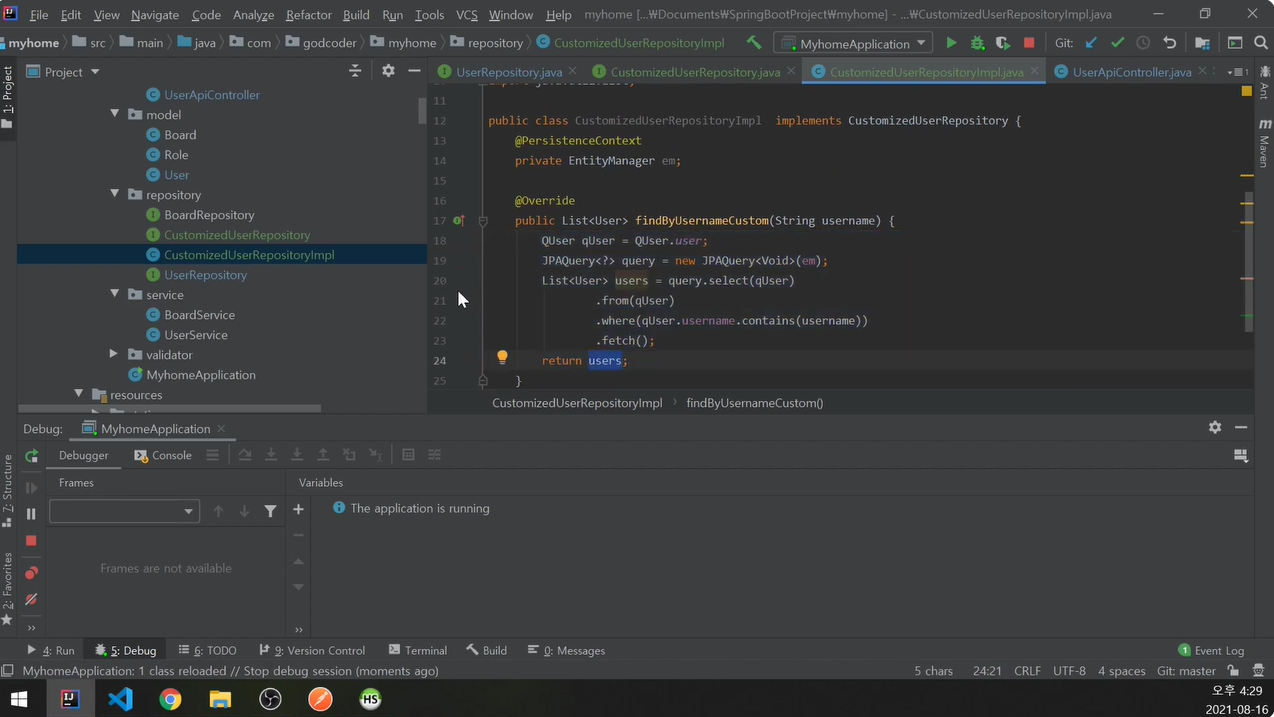Viewport: 1274px width, 717px height.
Task: Open the TODO tool window
Action: tap(207, 650)
